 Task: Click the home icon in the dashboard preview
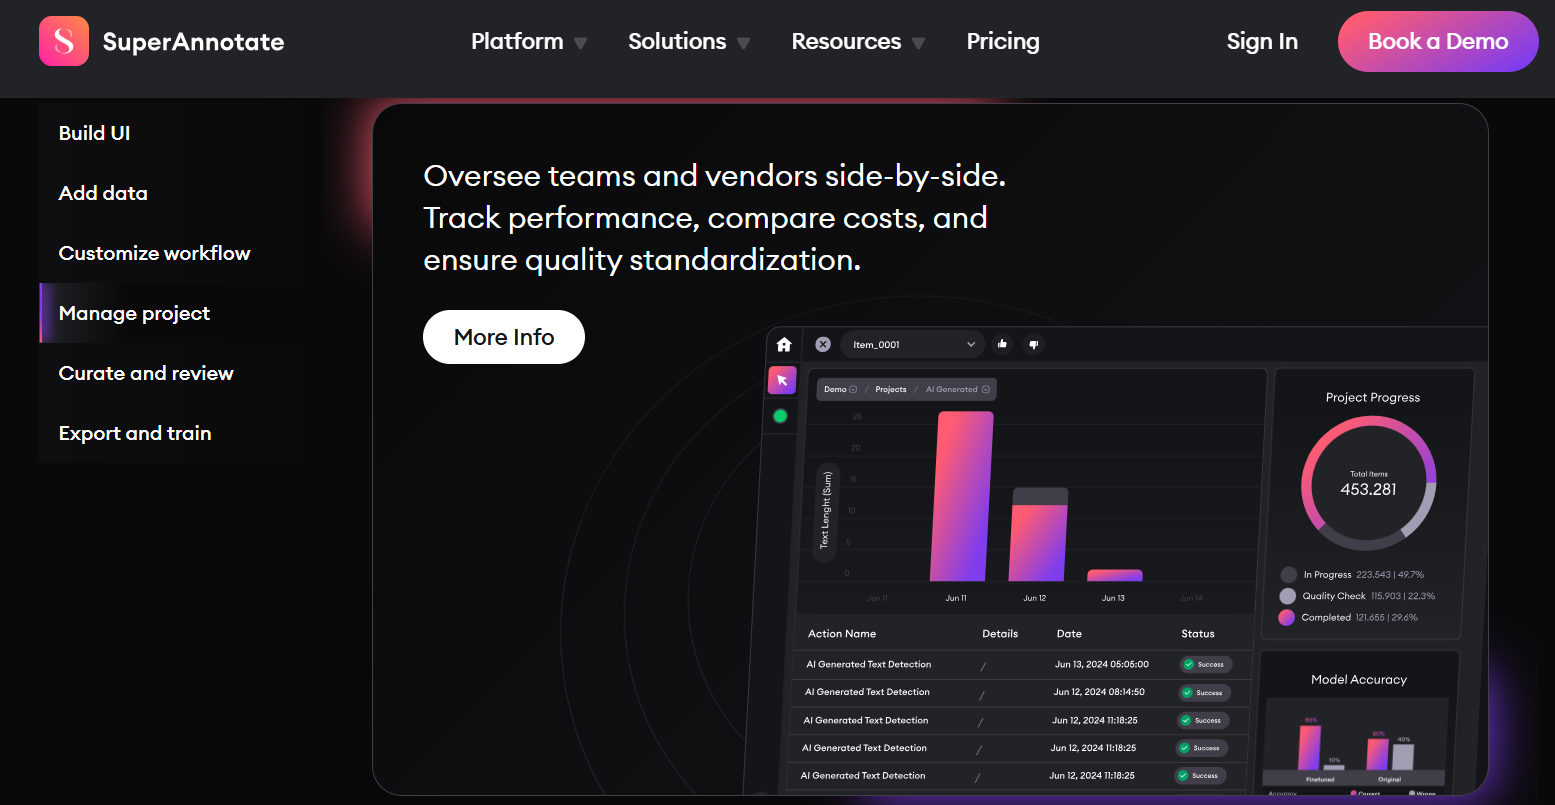pos(784,344)
